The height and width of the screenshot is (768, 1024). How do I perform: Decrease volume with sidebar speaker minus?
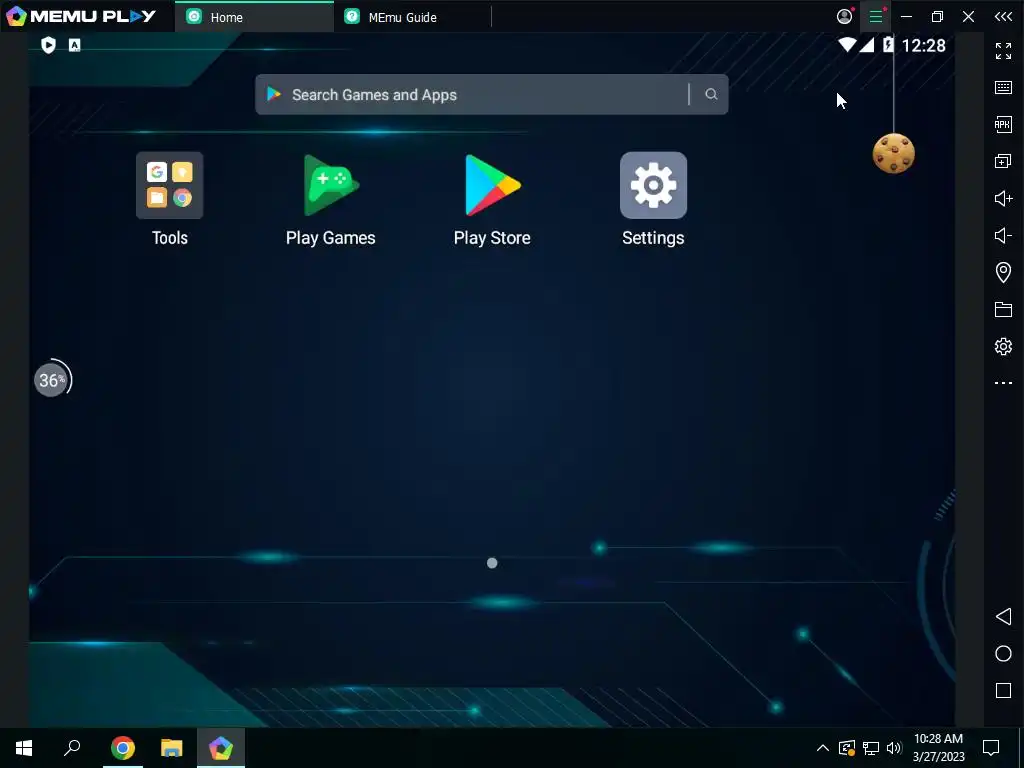(1003, 235)
